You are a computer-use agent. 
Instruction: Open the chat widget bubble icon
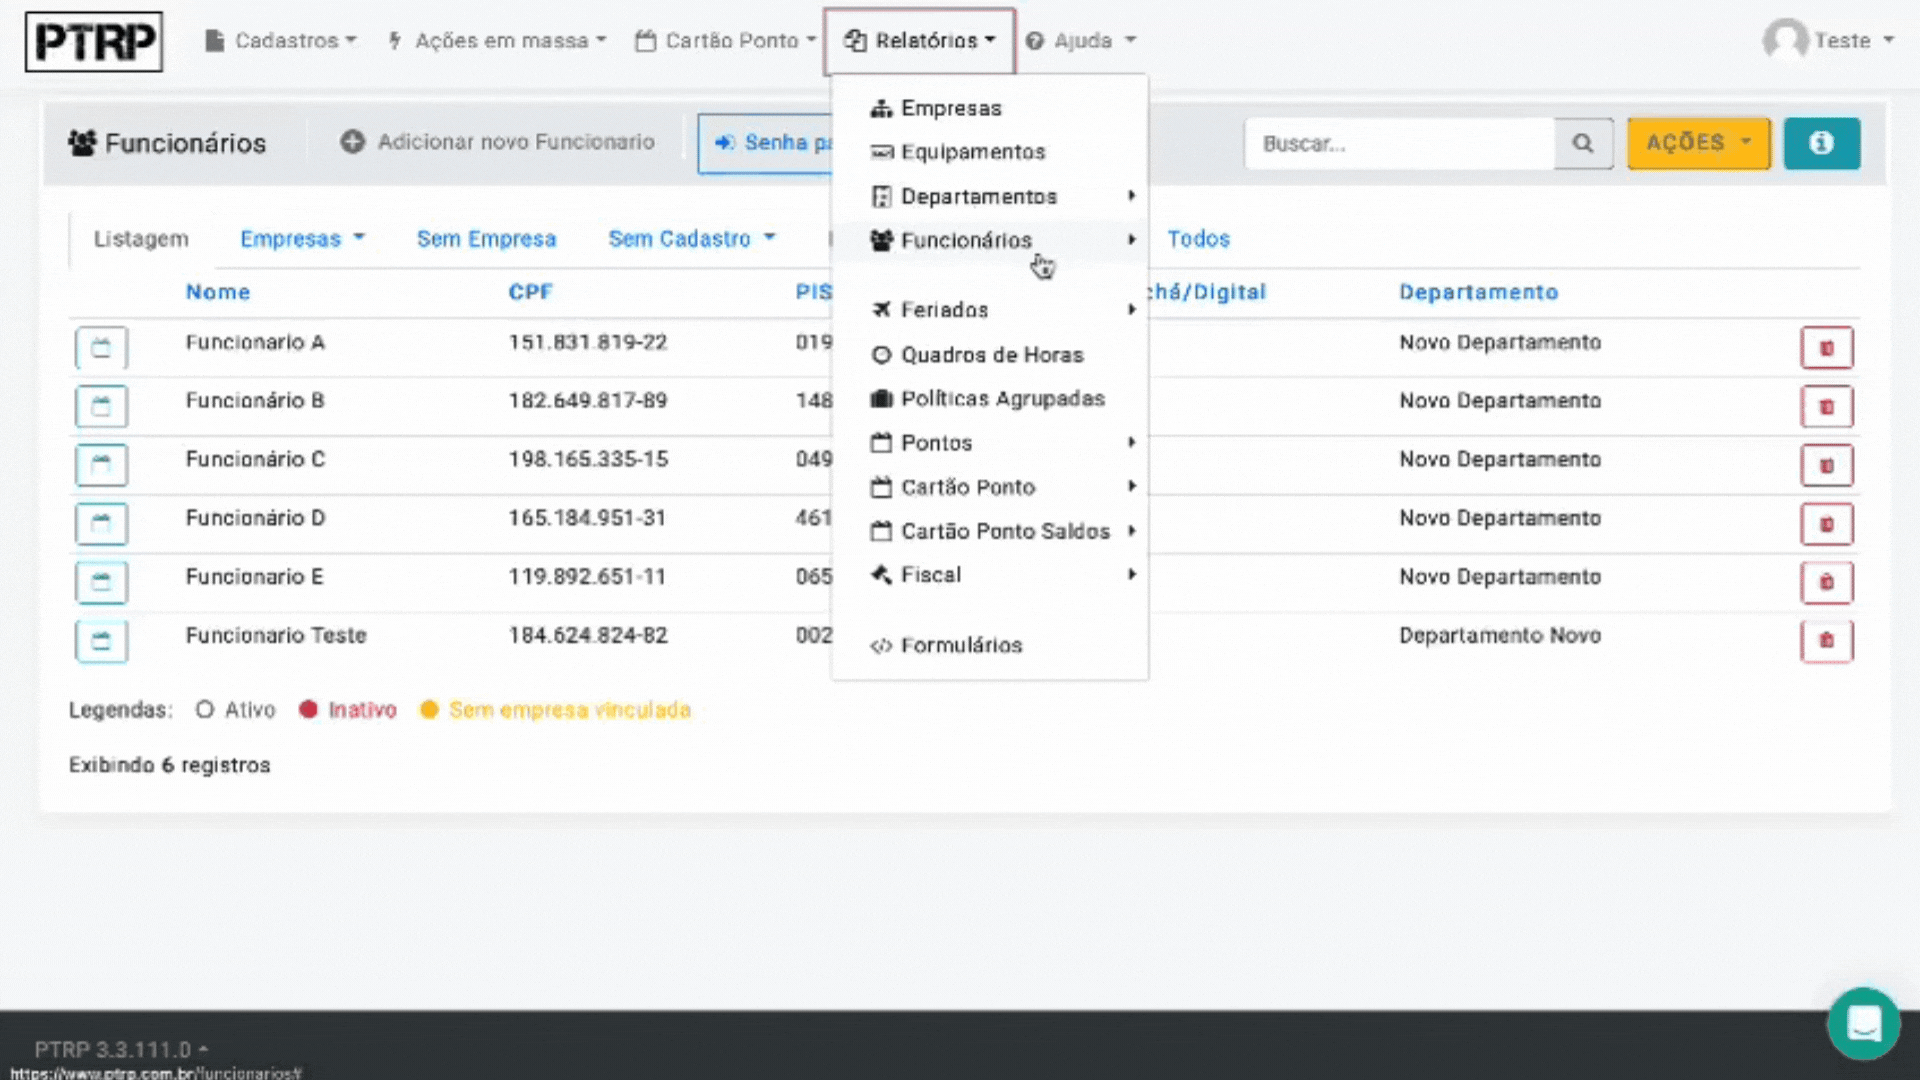1863,1024
